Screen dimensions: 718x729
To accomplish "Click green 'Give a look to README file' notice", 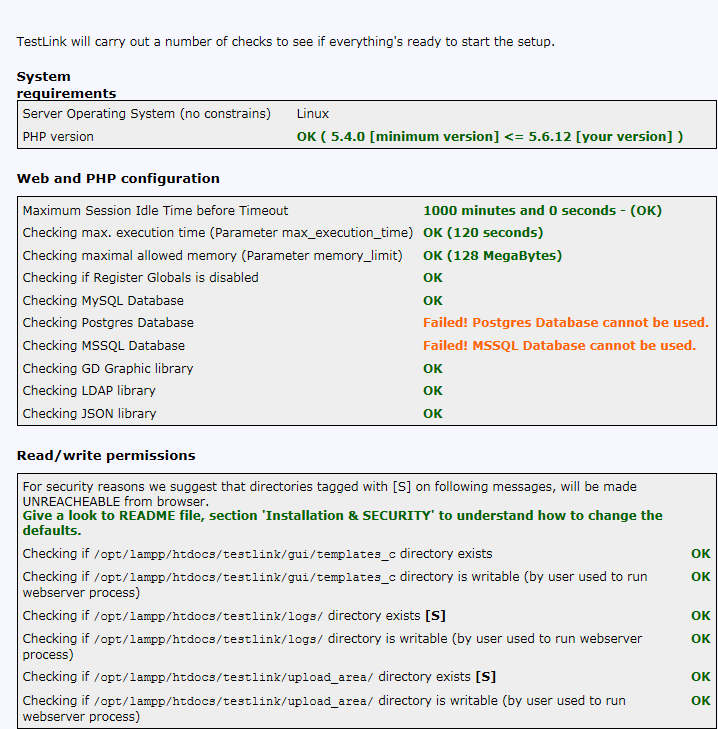I will tap(343, 523).
